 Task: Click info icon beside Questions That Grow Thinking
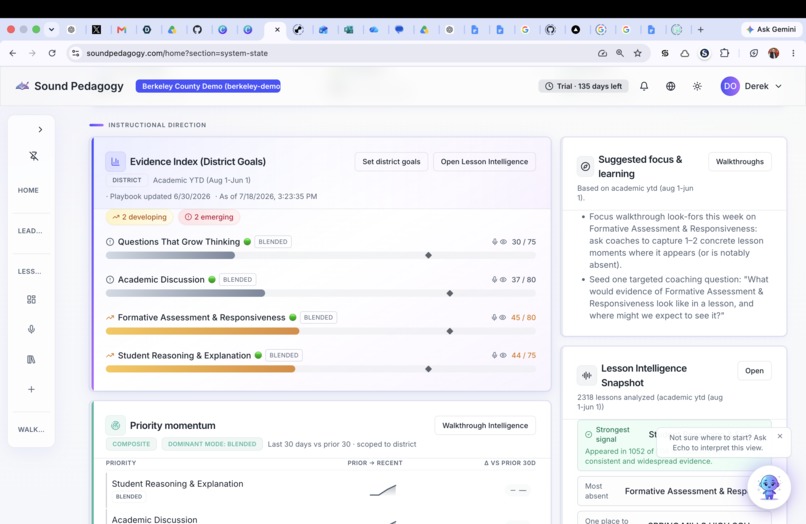[110, 242]
